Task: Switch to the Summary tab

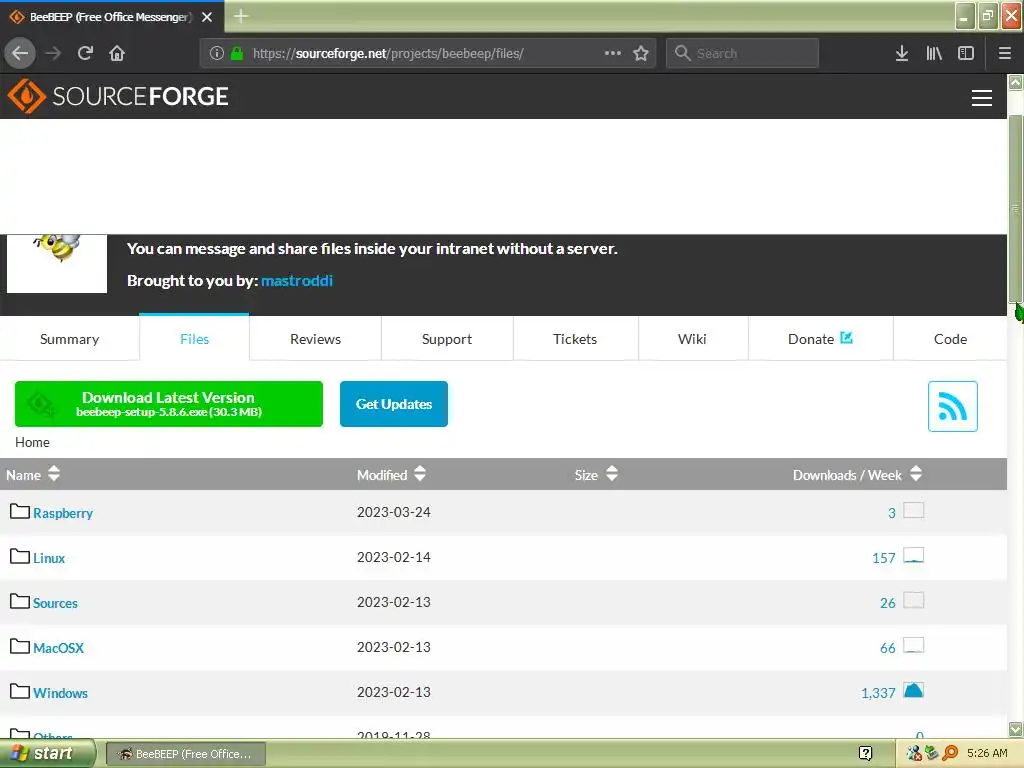Action: point(69,339)
